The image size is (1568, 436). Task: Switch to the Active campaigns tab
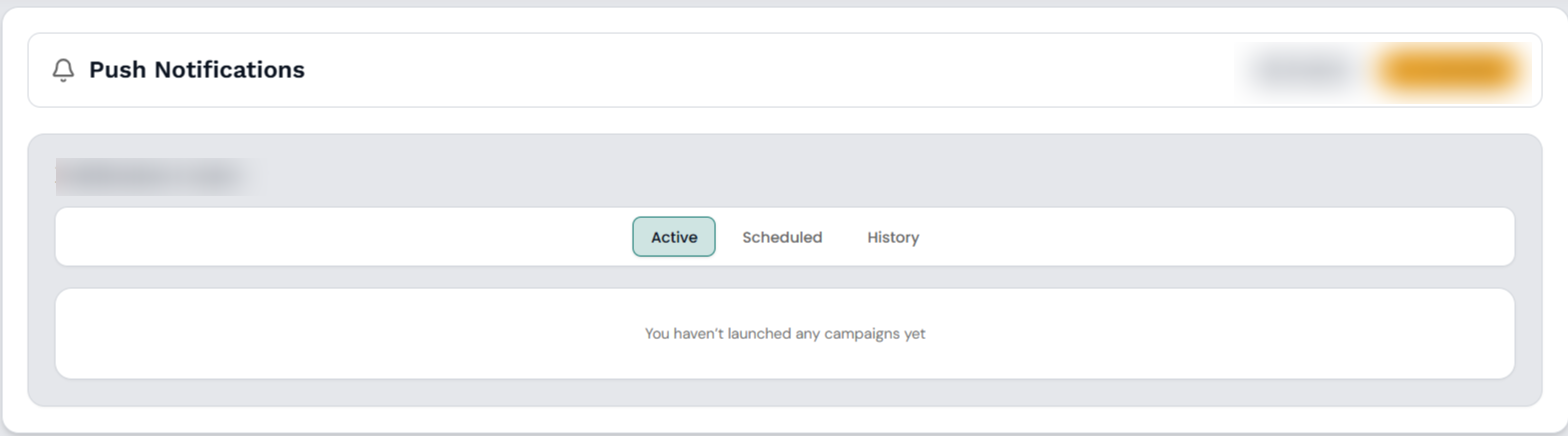pos(674,237)
